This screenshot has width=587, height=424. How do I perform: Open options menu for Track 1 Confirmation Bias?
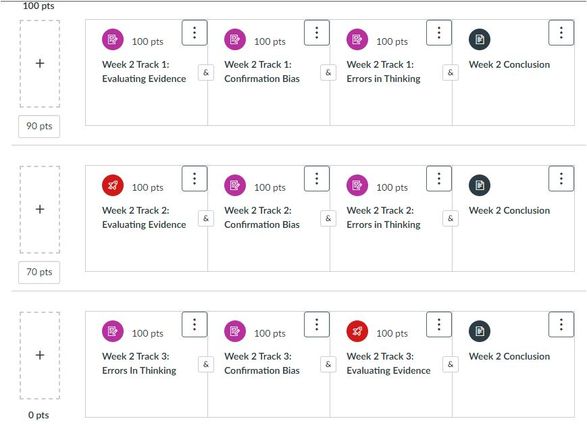(317, 33)
